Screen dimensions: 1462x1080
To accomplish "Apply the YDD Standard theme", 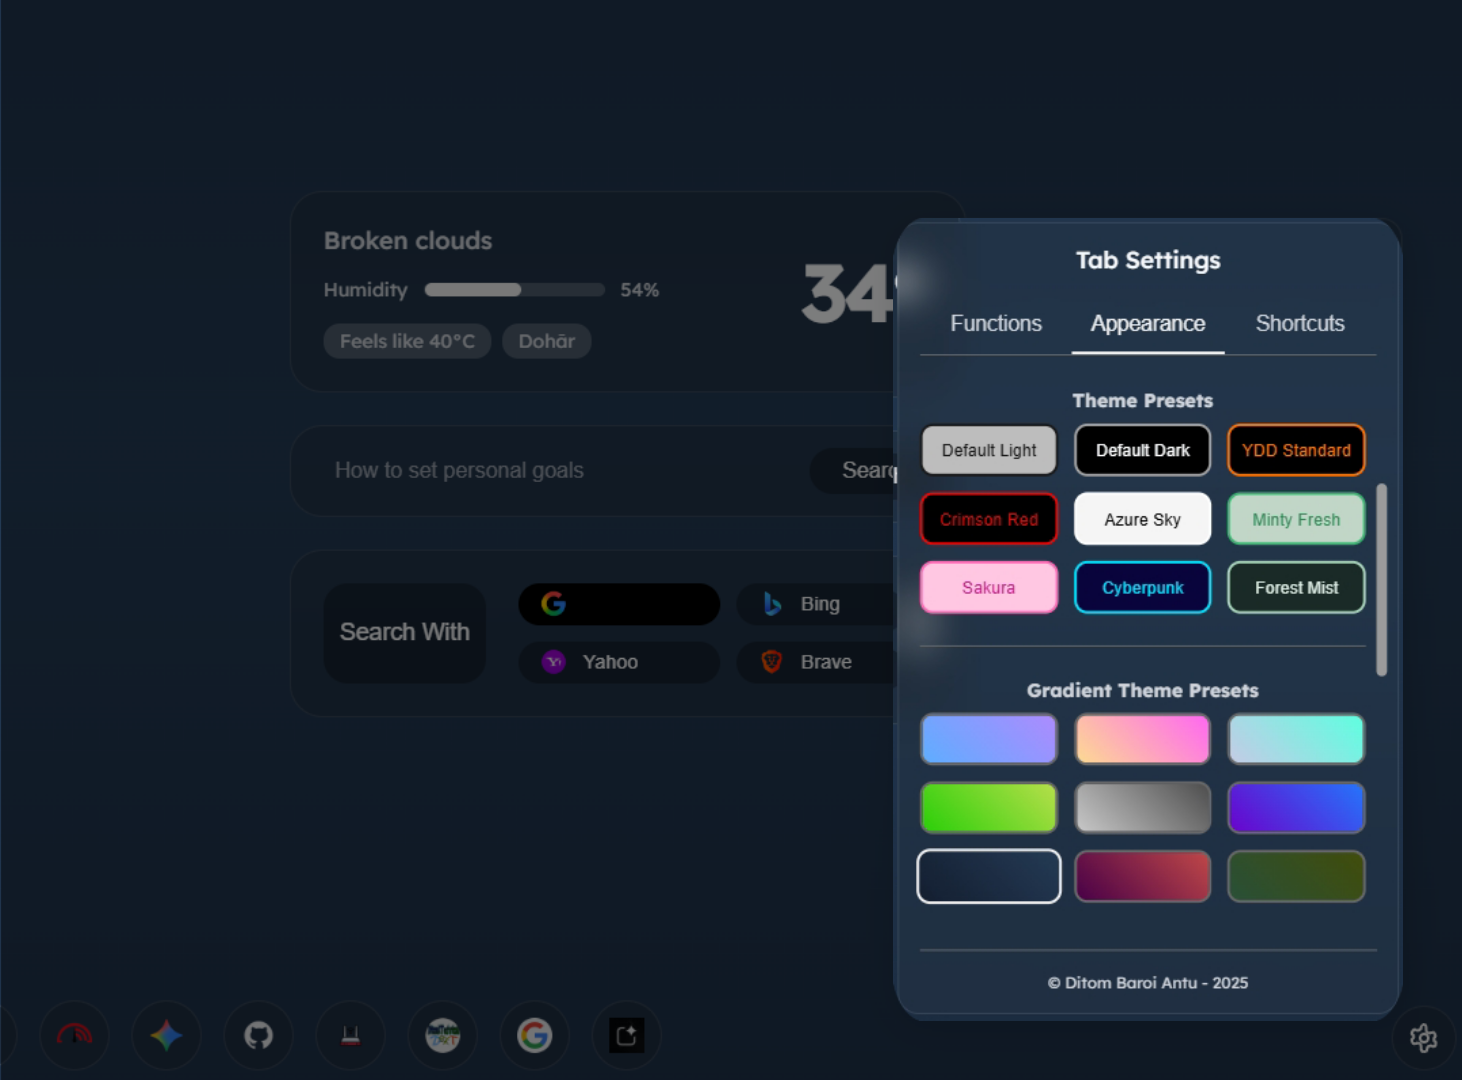I will (x=1296, y=450).
